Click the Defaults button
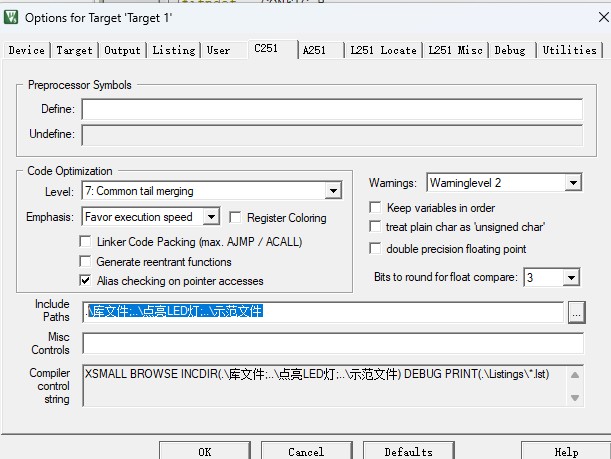 tap(408, 451)
